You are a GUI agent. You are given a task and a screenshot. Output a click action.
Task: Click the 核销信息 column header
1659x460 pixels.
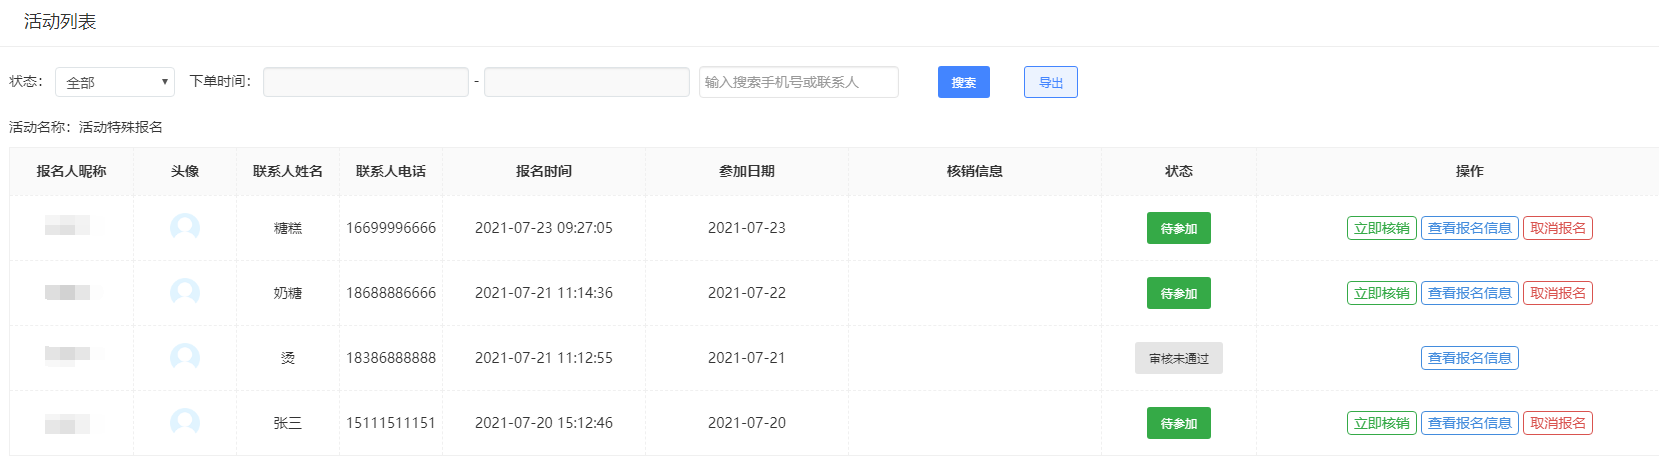[975, 171]
